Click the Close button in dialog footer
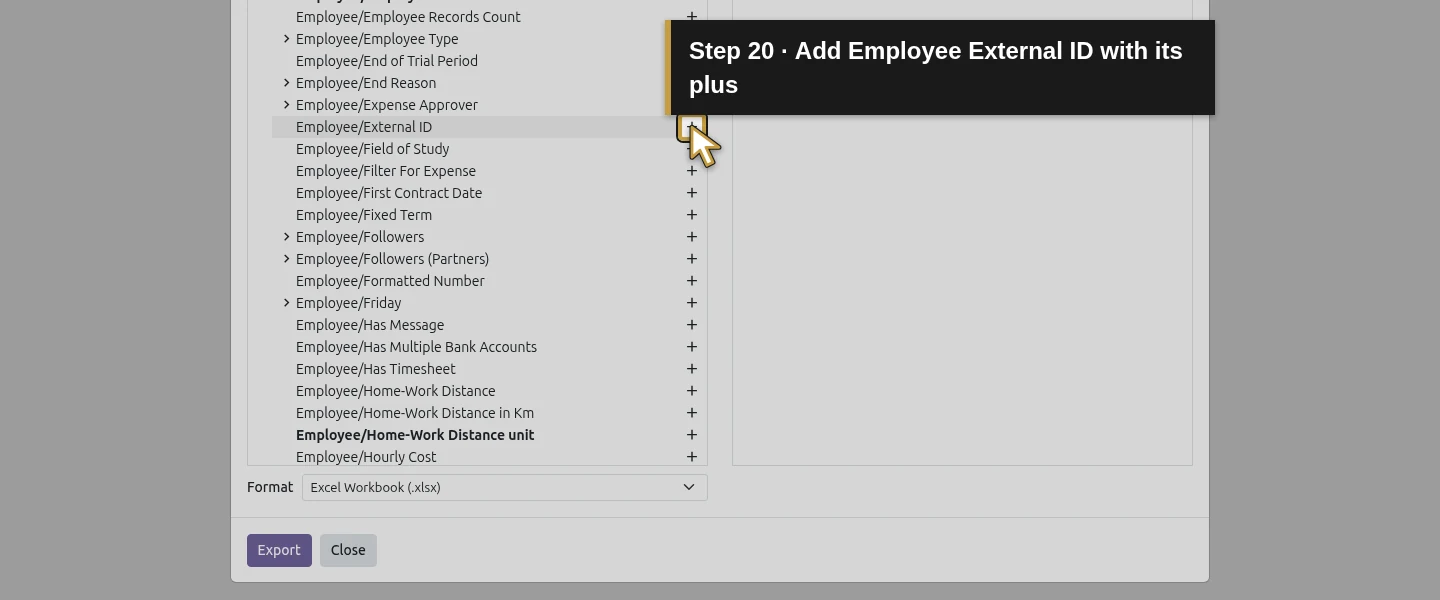1440x600 pixels. [348, 550]
